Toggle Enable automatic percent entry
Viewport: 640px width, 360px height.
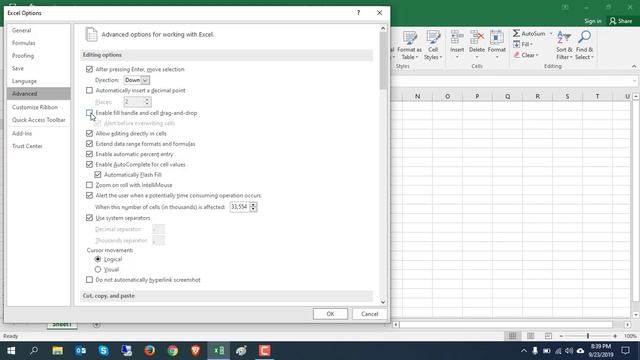[89, 154]
